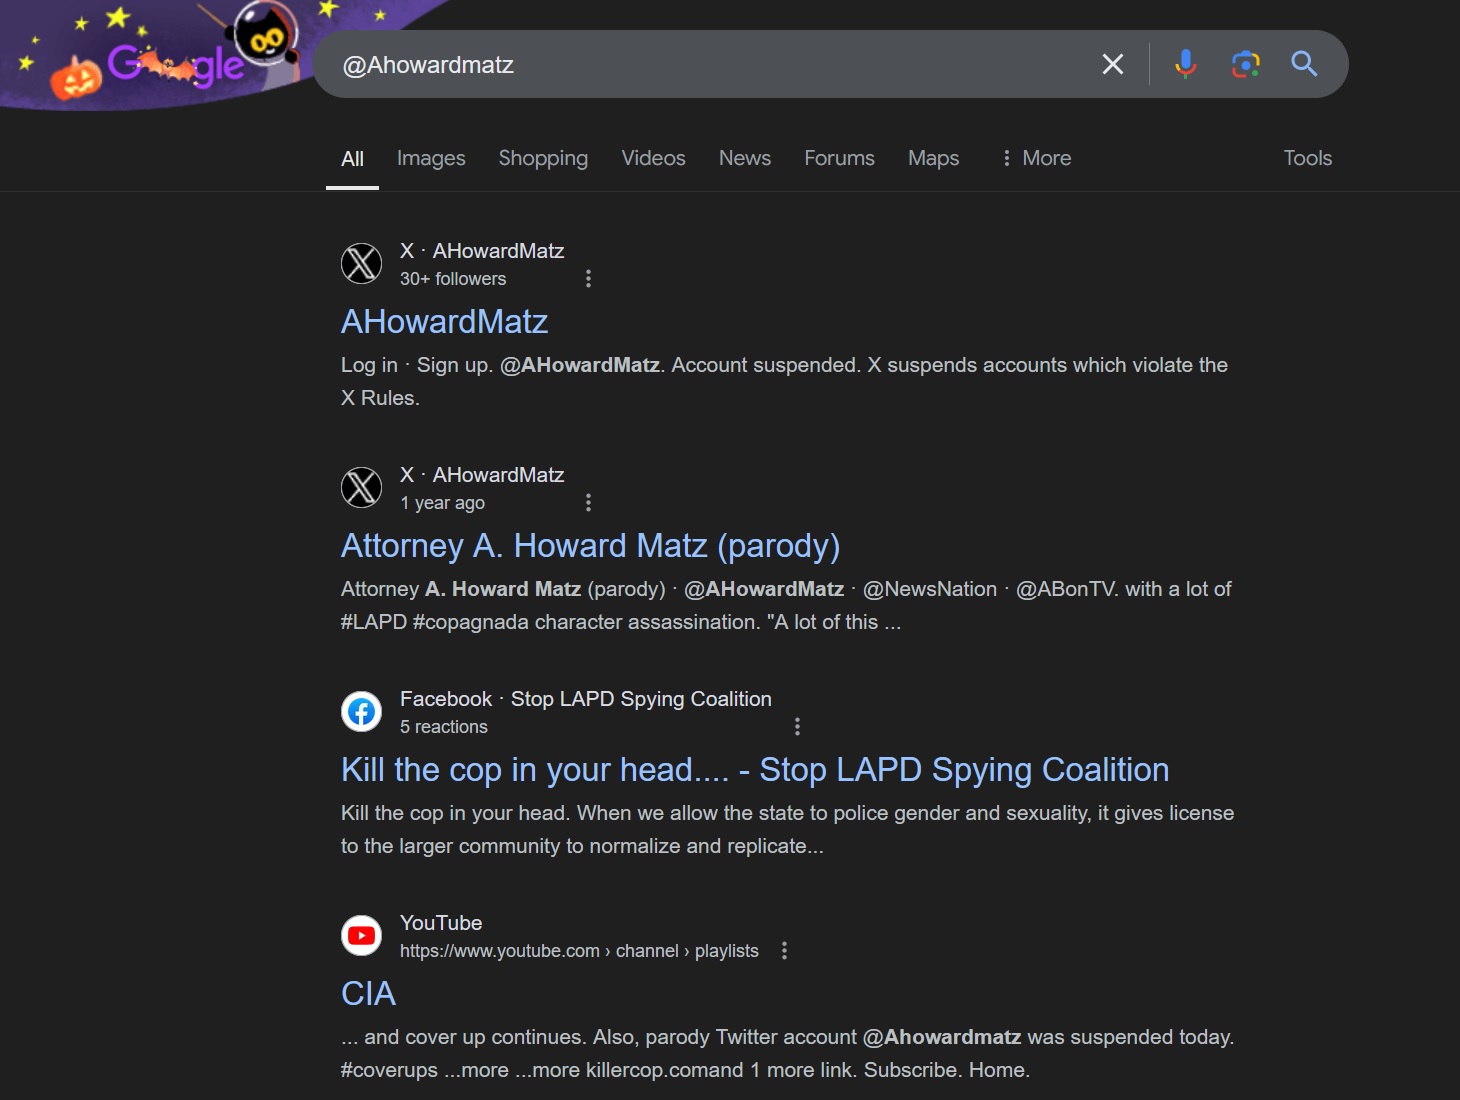Open the Maps tab
This screenshot has height=1100, width=1460.
tap(933, 158)
